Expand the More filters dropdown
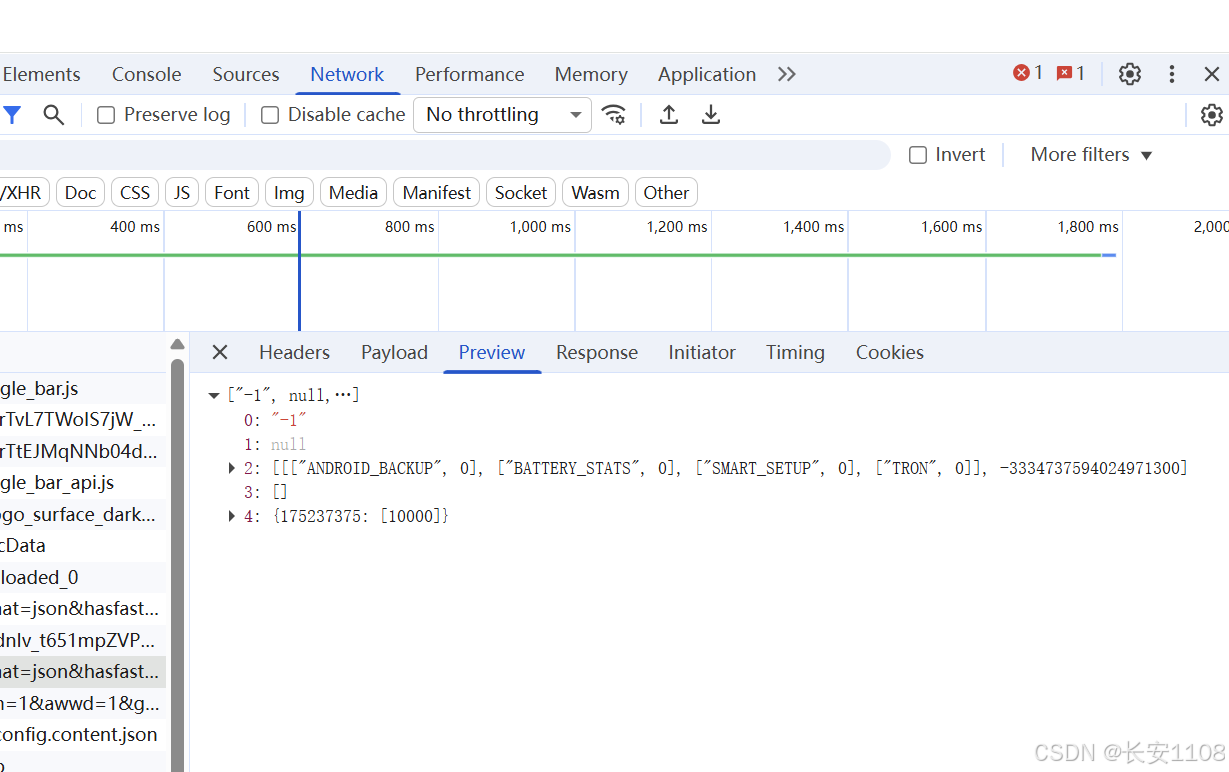1229x772 pixels. [x=1092, y=155]
